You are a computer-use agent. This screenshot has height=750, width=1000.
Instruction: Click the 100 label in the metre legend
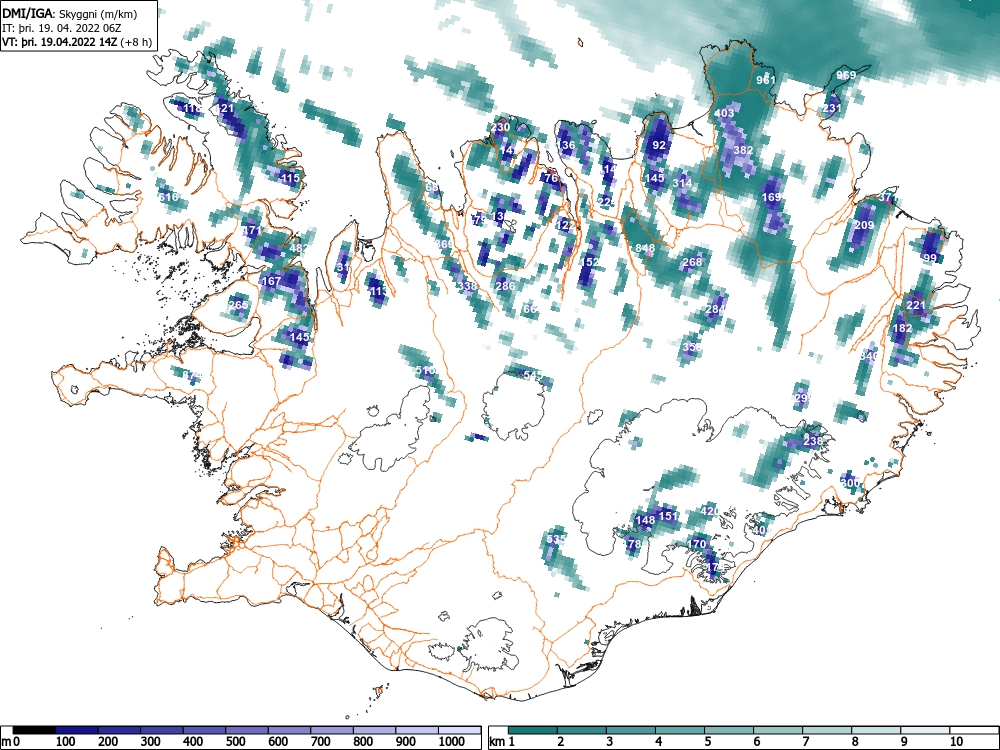[x=66, y=742]
